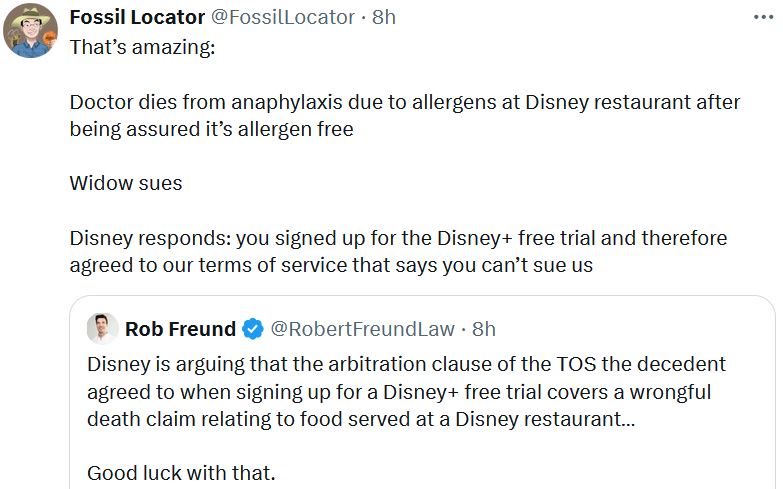
Task: Click the word "anaphylaxis" in the tweet
Action: 294,103
